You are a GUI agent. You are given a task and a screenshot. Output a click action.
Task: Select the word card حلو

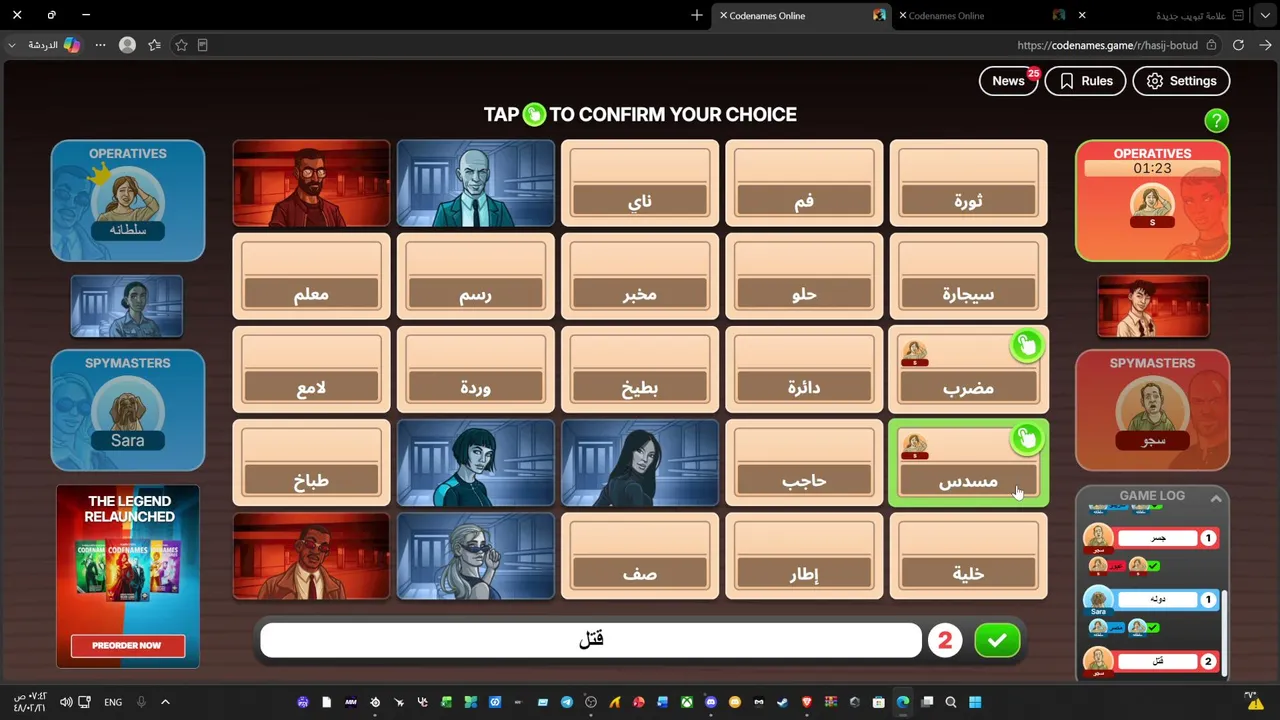pyautogui.click(x=804, y=276)
